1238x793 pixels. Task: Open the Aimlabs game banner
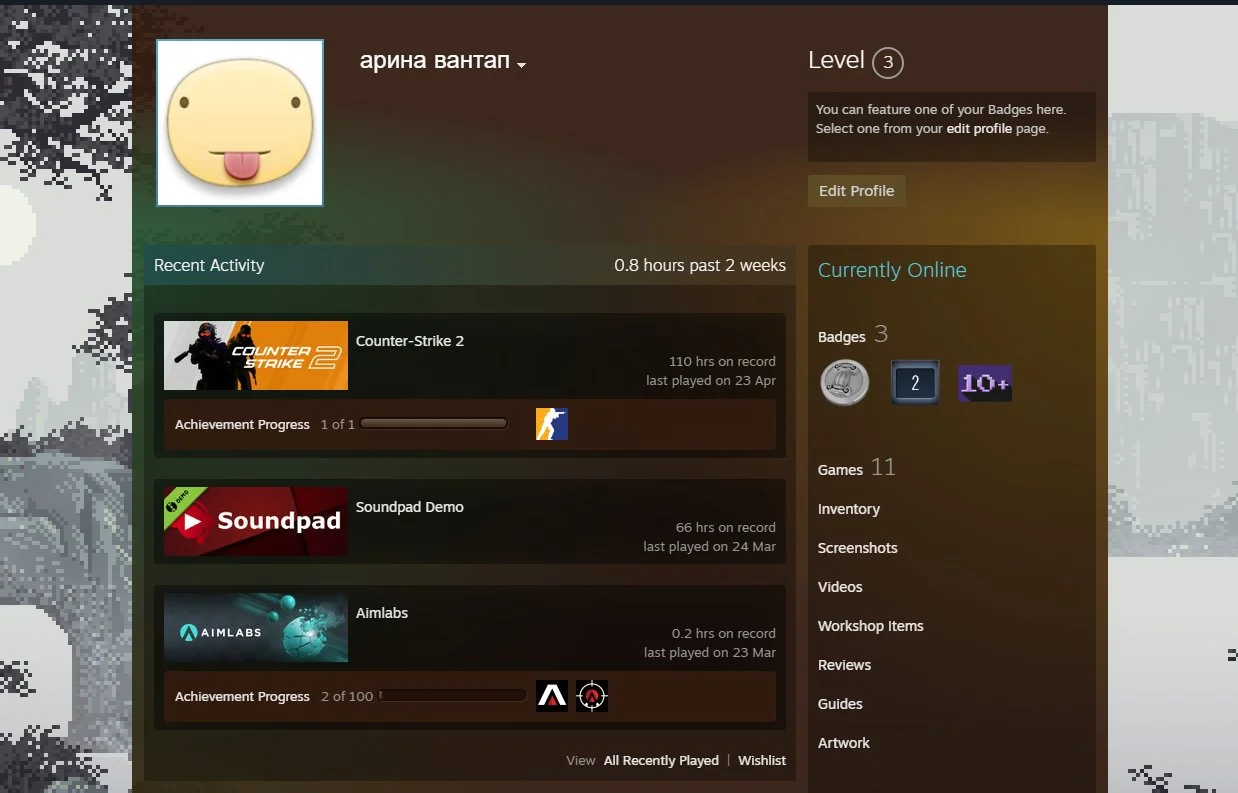click(256, 627)
